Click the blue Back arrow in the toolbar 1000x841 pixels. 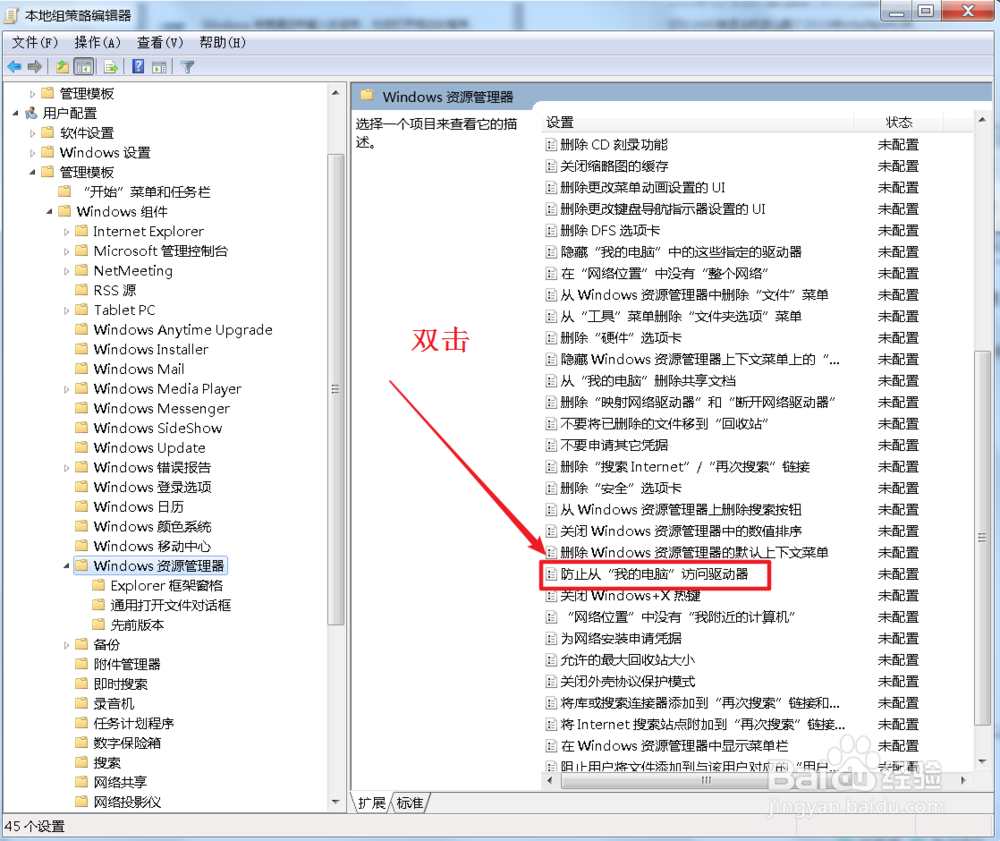click(14, 66)
